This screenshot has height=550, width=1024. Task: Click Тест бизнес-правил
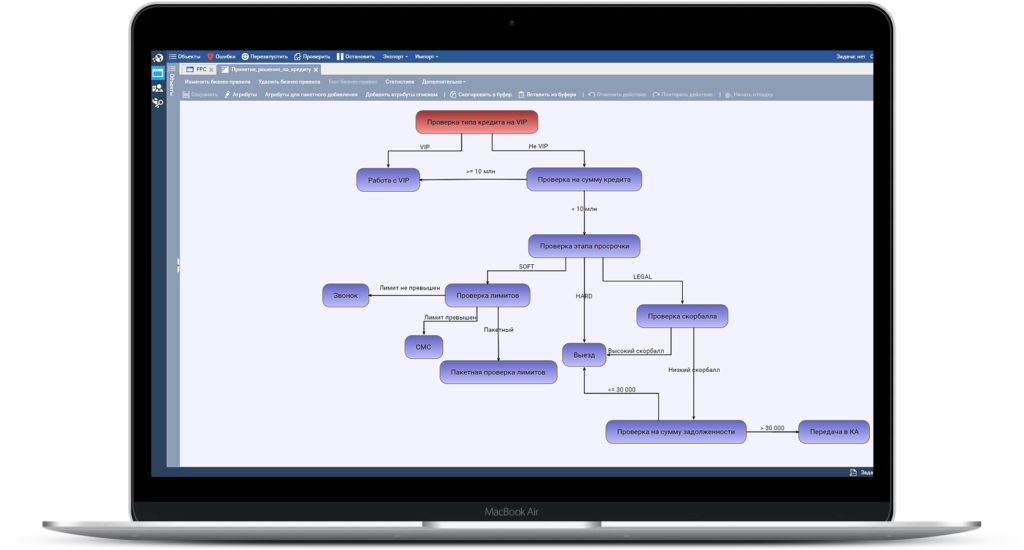(x=353, y=82)
